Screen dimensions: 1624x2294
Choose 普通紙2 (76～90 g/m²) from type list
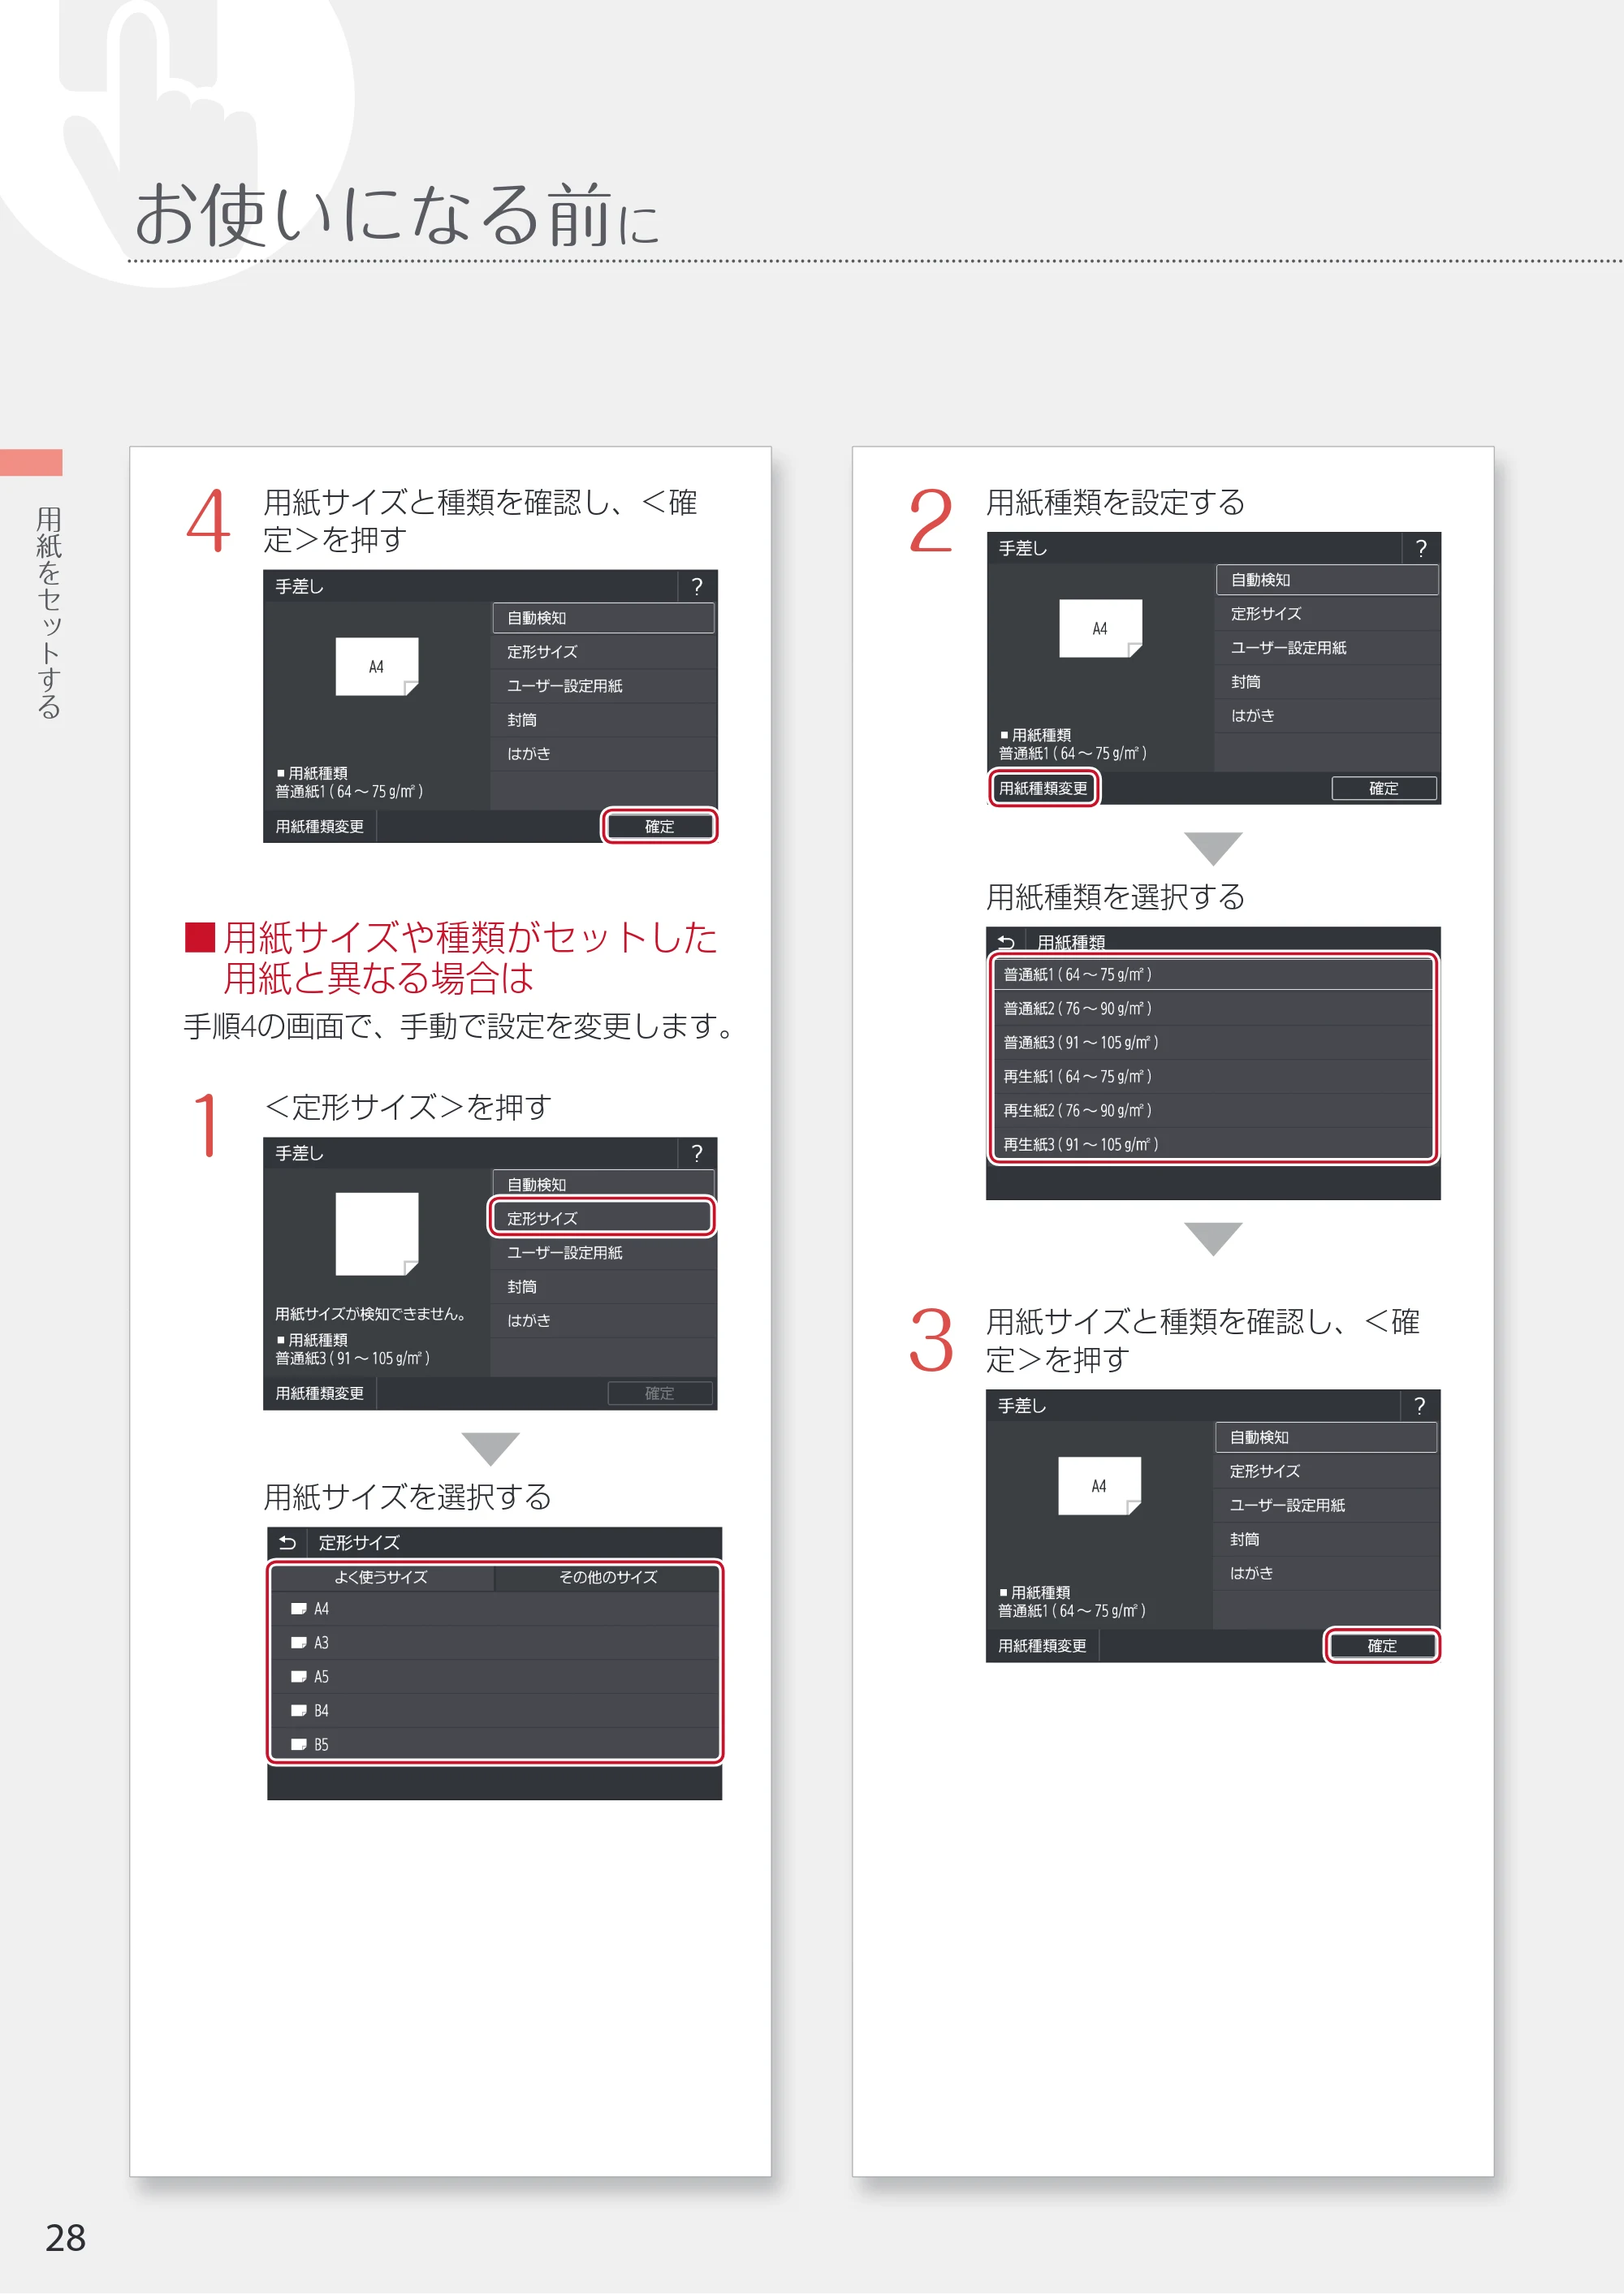[x=1213, y=1009]
